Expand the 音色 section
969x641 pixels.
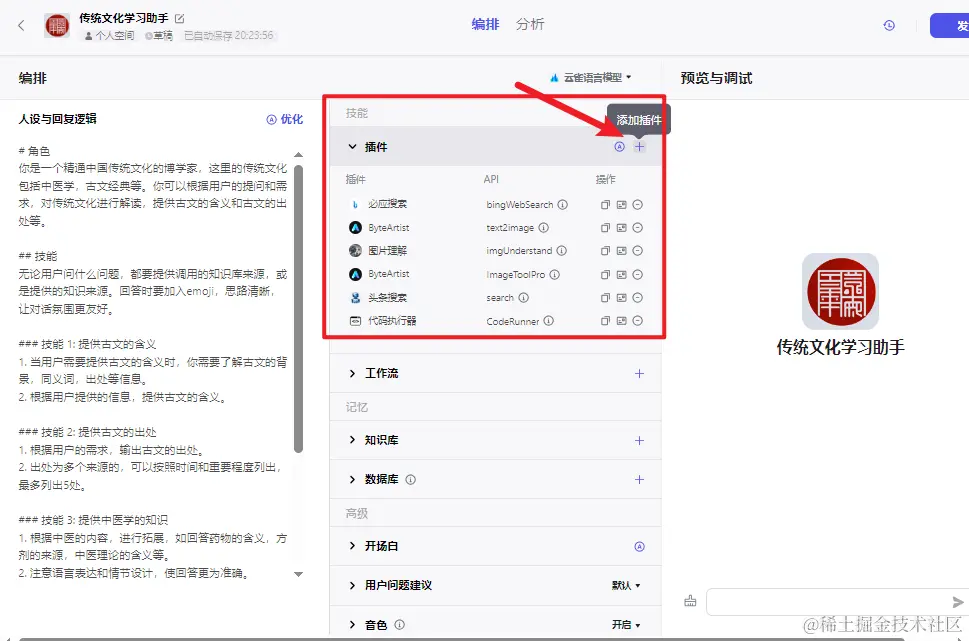[x=352, y=625]
